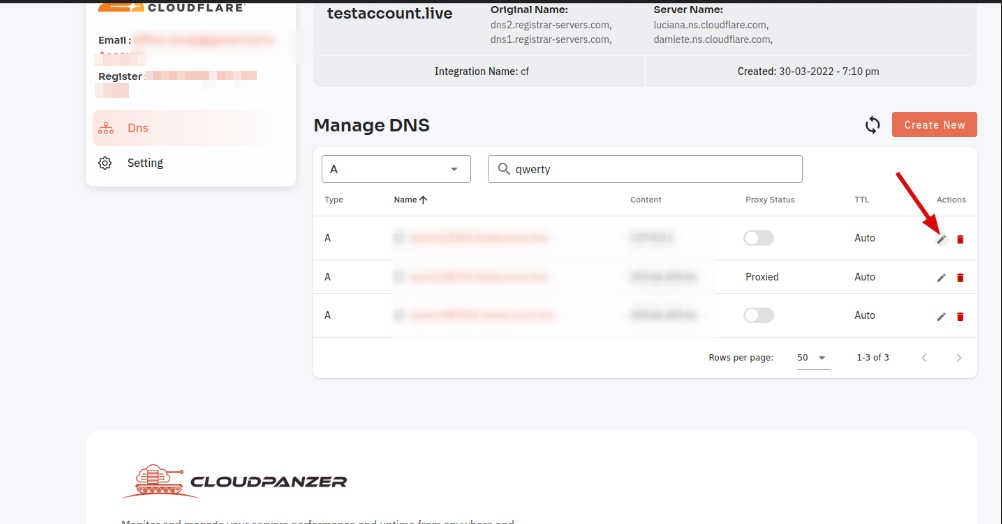Edit the Proxied A record with pencil icon
The height and width of the screenshot is (524, 1002).
(x=941, y=277)
